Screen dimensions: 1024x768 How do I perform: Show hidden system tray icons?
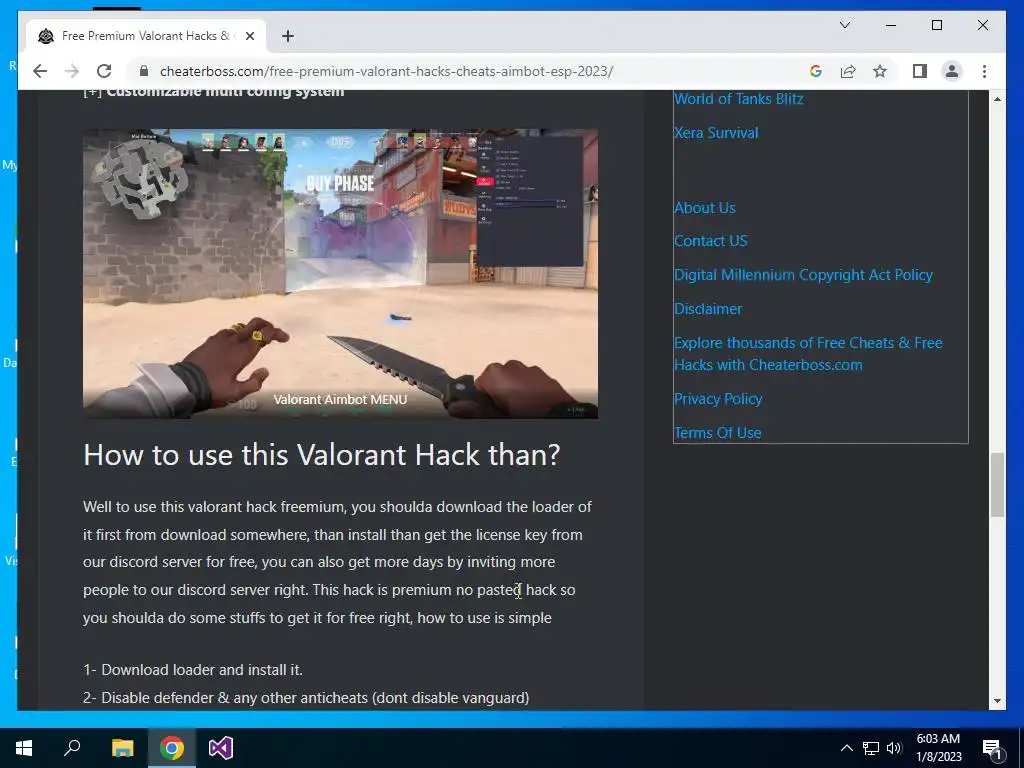pyautogui.click(x=846, y=748)
